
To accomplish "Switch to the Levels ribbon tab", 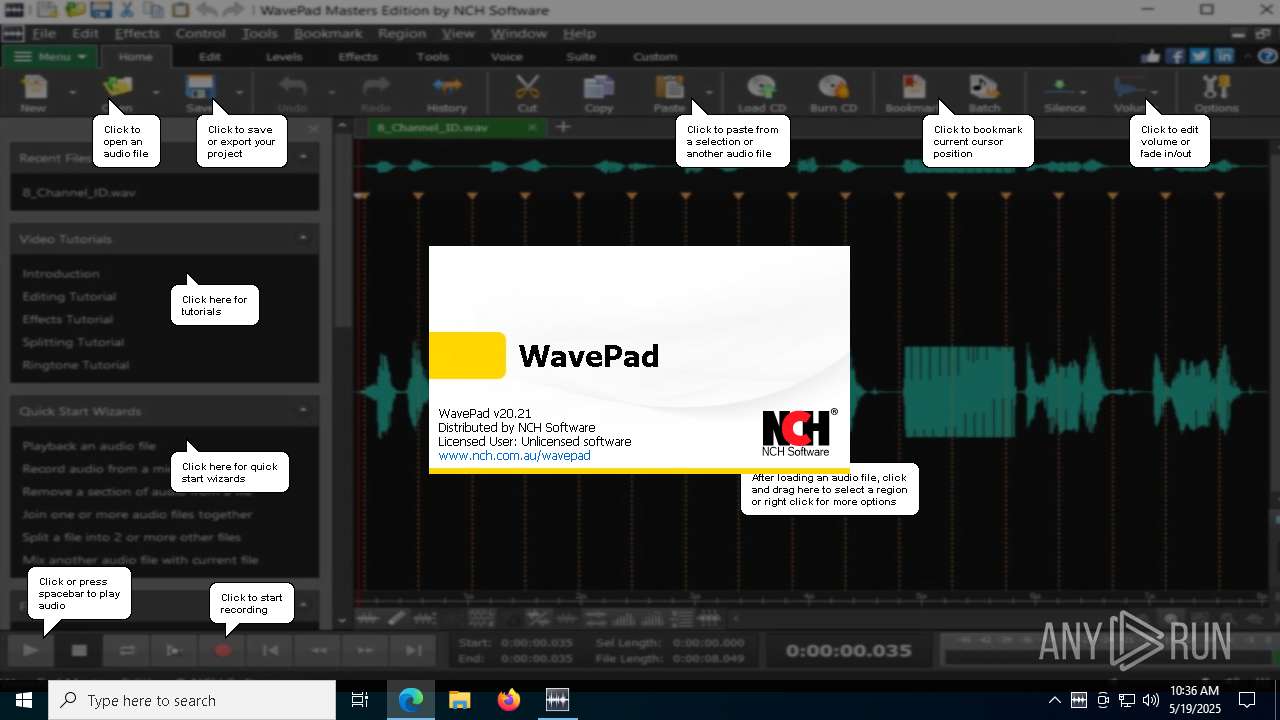I will pyautogui.click(x=284, y=57).
